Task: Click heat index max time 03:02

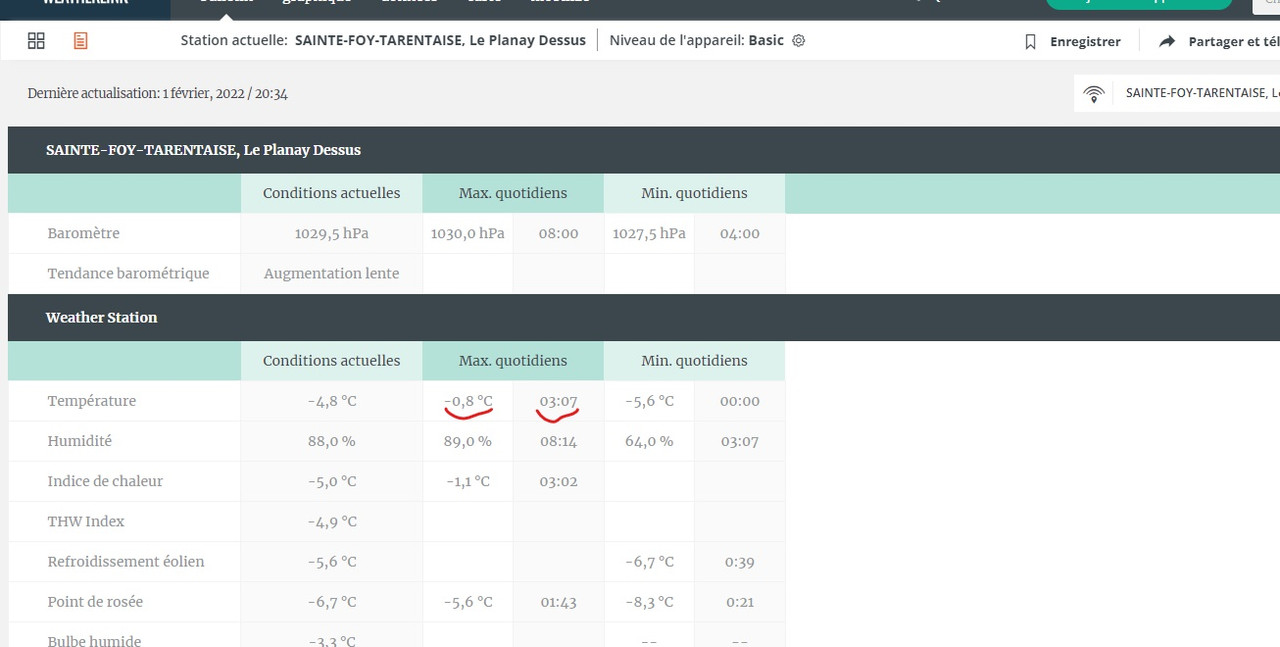Action: coord(559,481)
